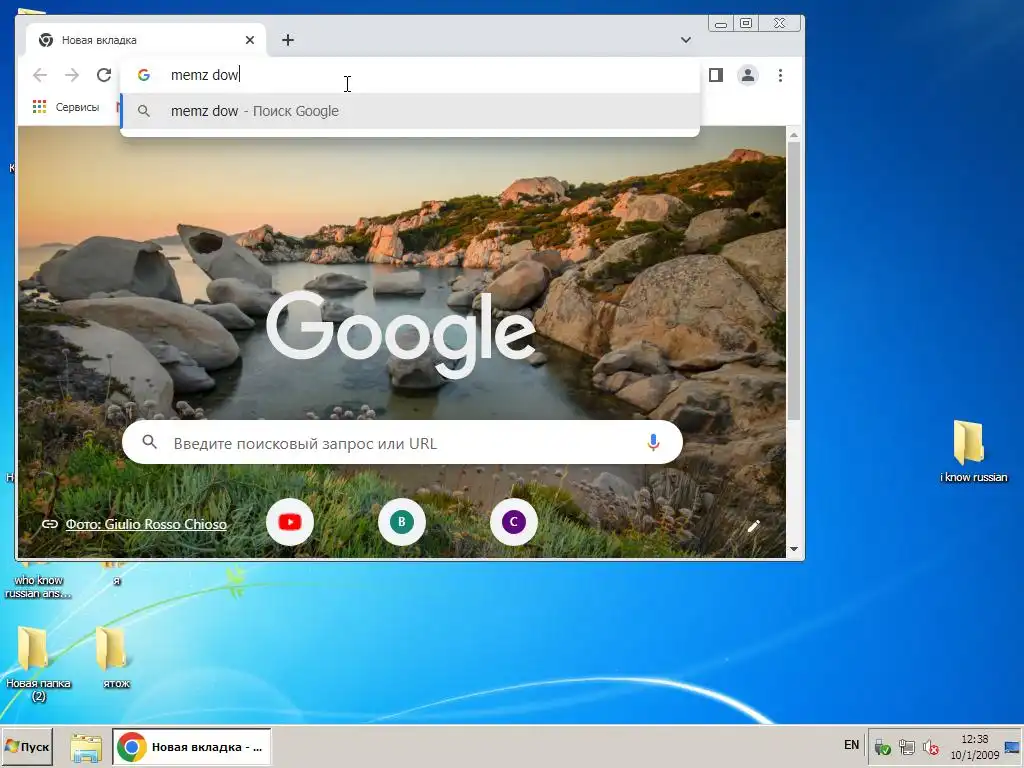Click the Chrome forward arrow

pyautogui.click(x=72, y=75)
